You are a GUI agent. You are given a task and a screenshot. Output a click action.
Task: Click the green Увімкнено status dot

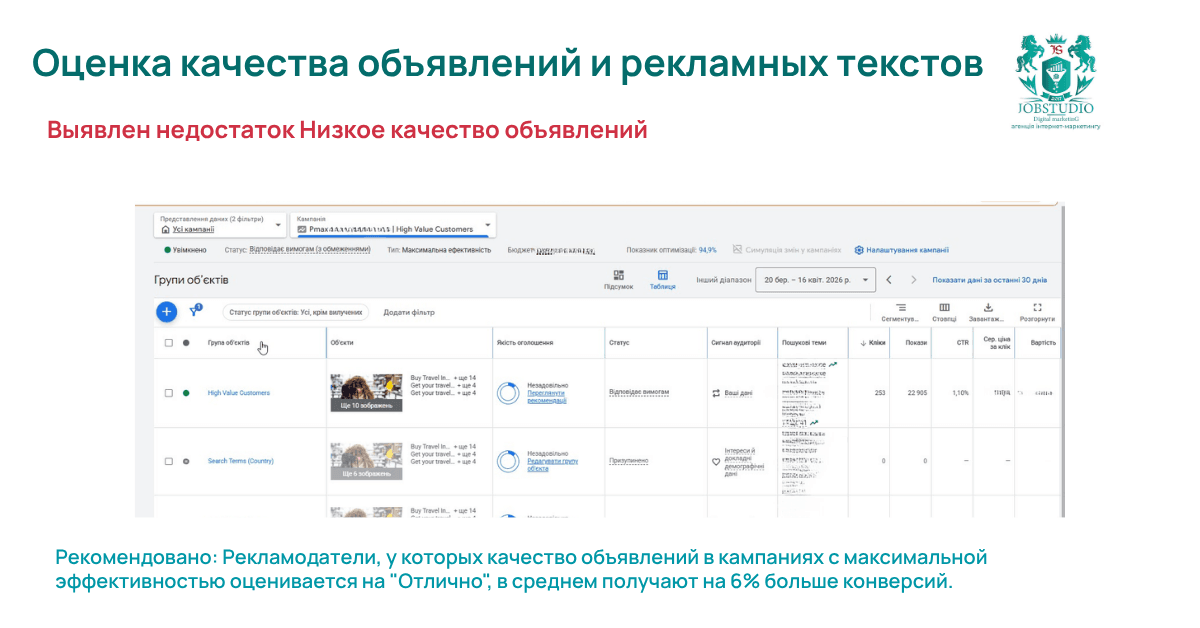[167, 250]
